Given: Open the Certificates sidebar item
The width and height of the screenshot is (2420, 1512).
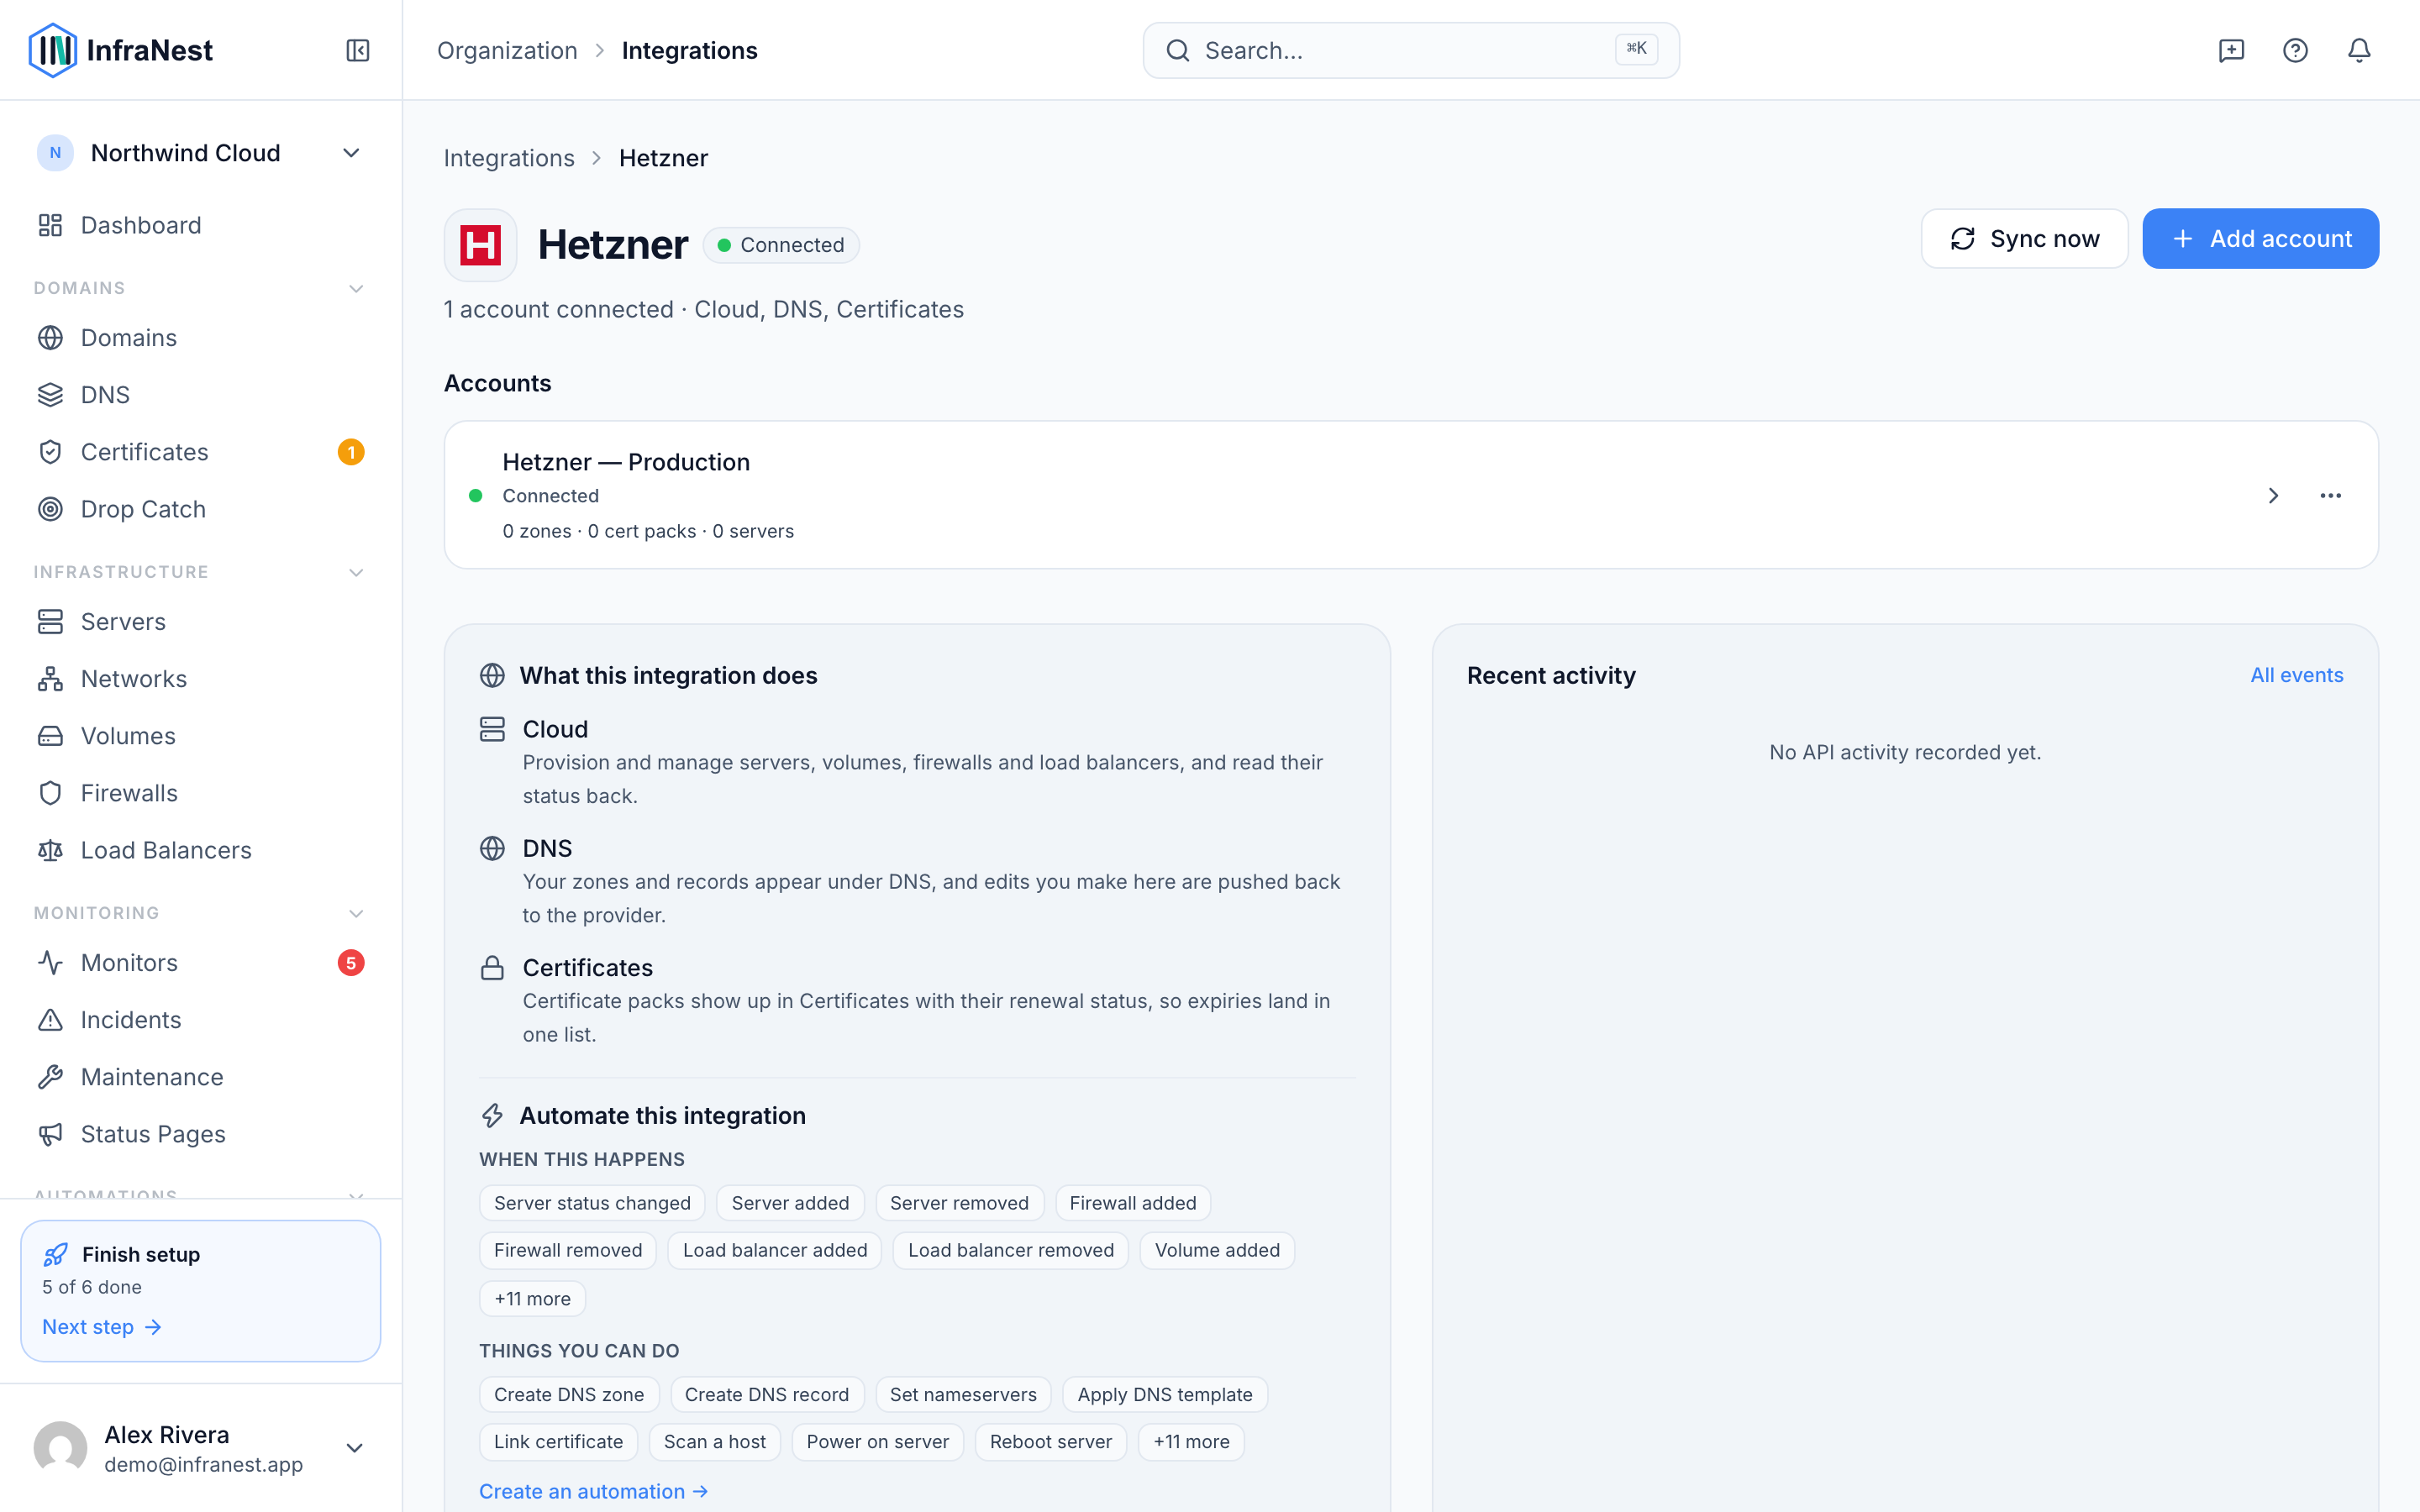Looking at the screenshot, I should [201, 452].
